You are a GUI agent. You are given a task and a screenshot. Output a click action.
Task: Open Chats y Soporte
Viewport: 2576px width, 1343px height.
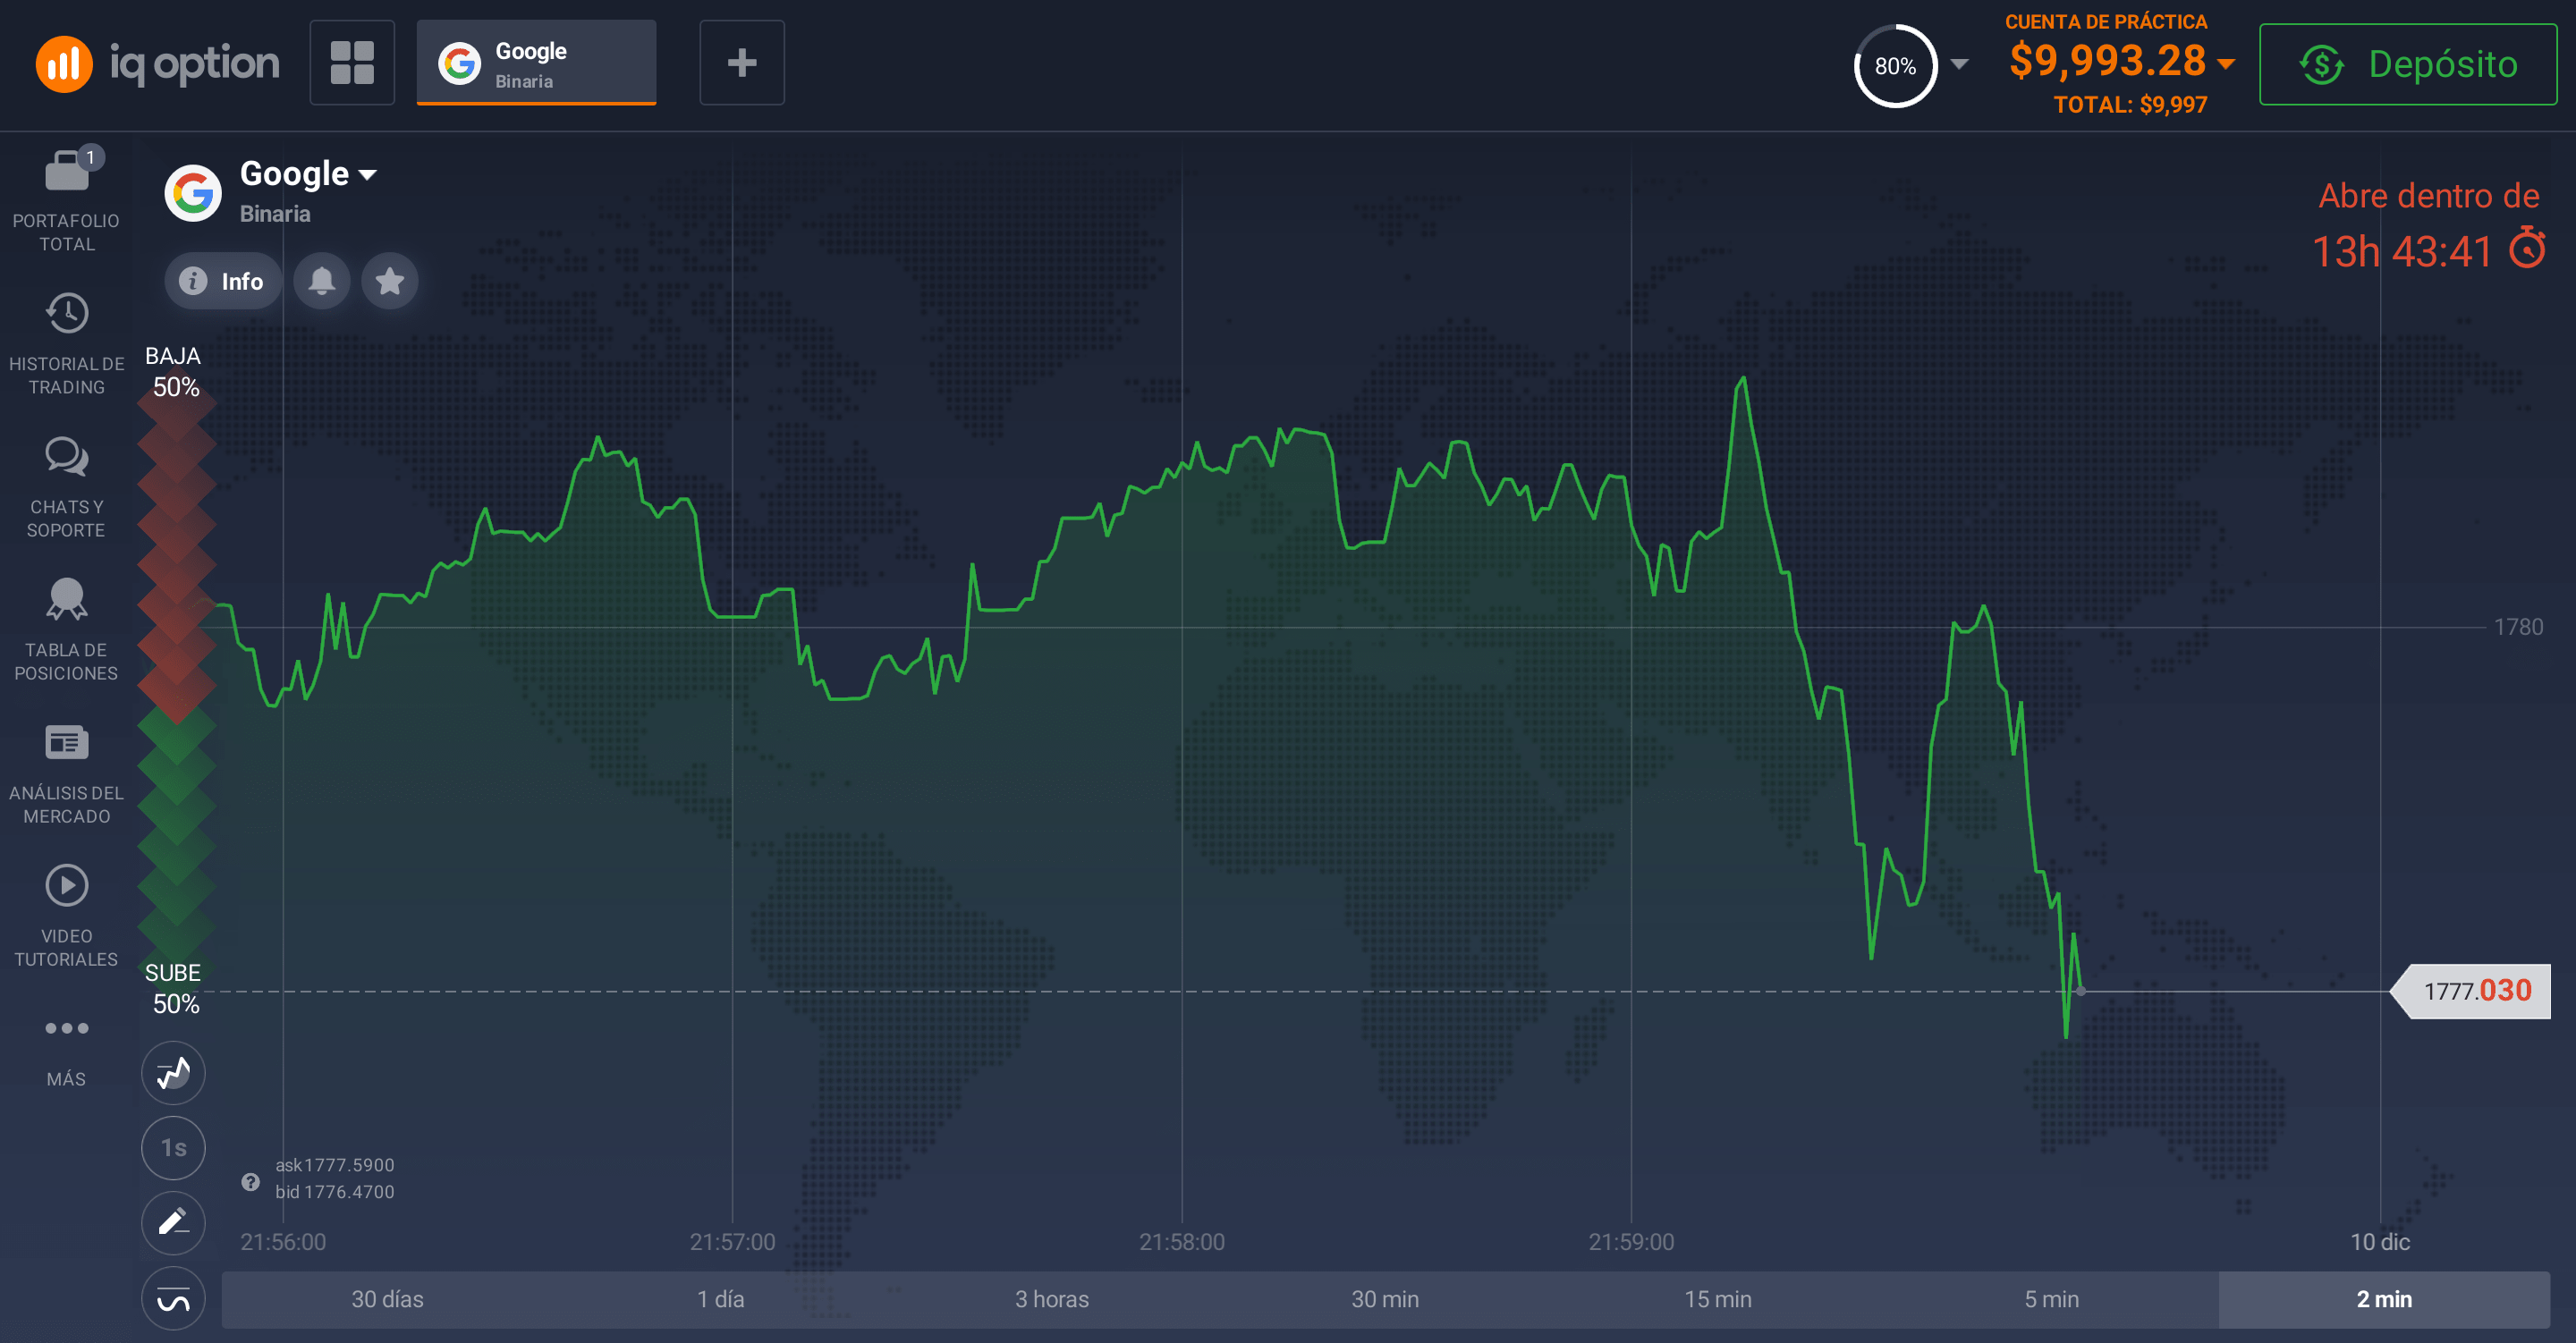[x=66, y=487]
